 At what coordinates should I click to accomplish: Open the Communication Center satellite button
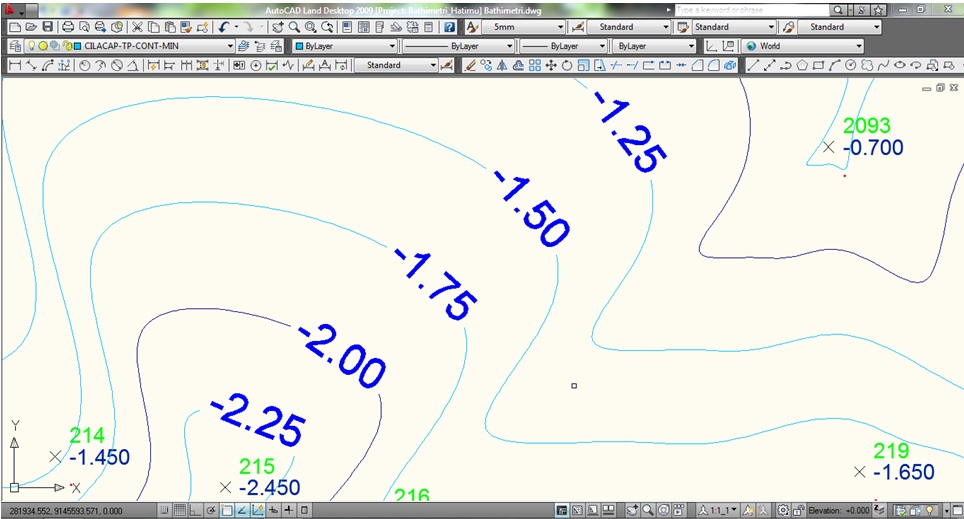coord(862,10)
